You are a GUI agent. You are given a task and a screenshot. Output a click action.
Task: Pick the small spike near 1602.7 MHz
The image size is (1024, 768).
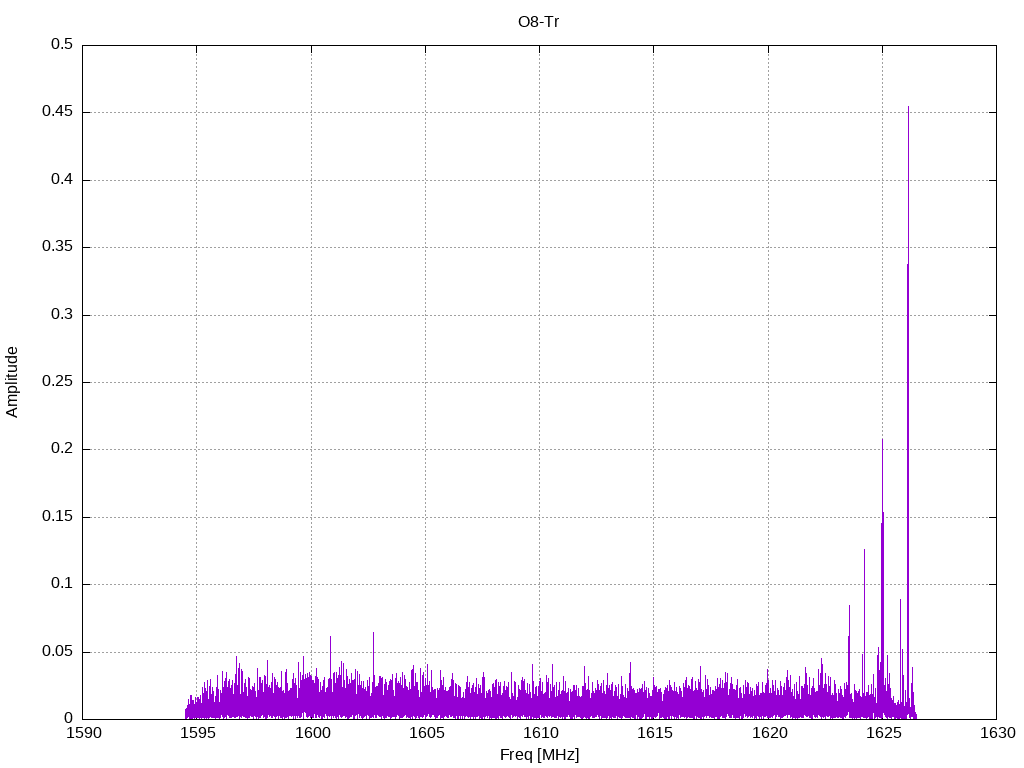click(x=373, y=633)
